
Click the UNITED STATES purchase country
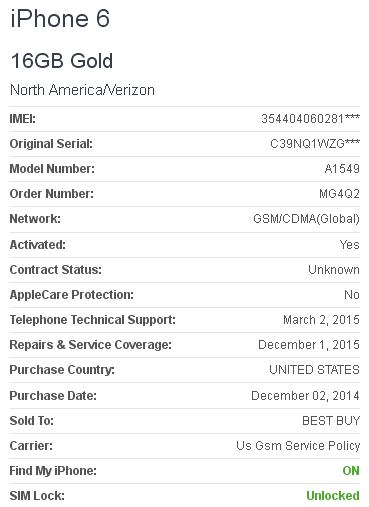coord(314,370)
